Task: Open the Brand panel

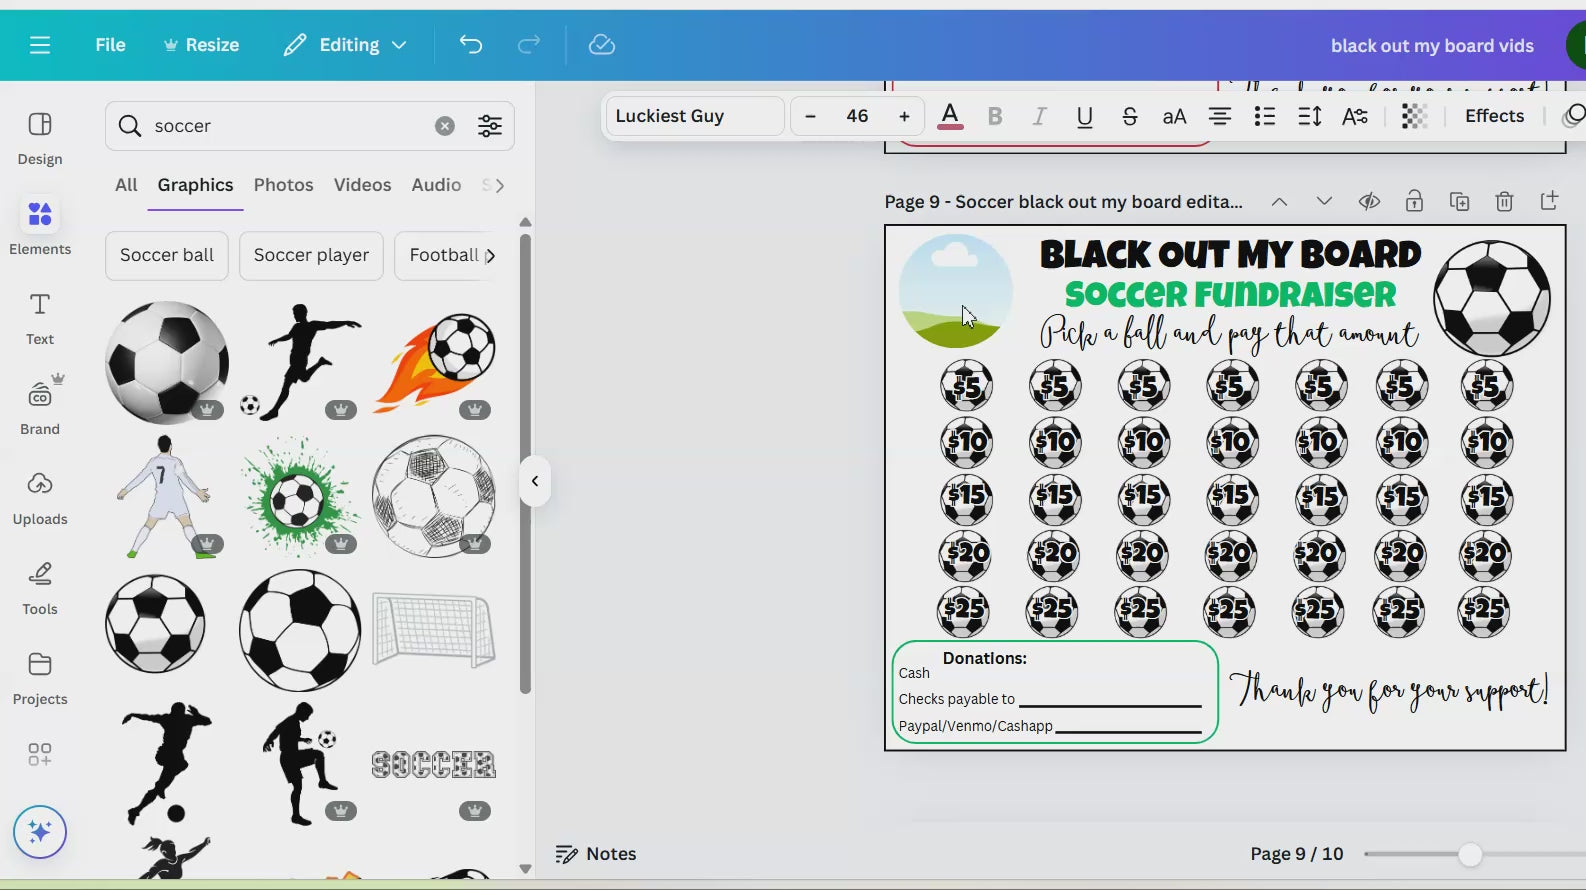Action: coord(40,407)
